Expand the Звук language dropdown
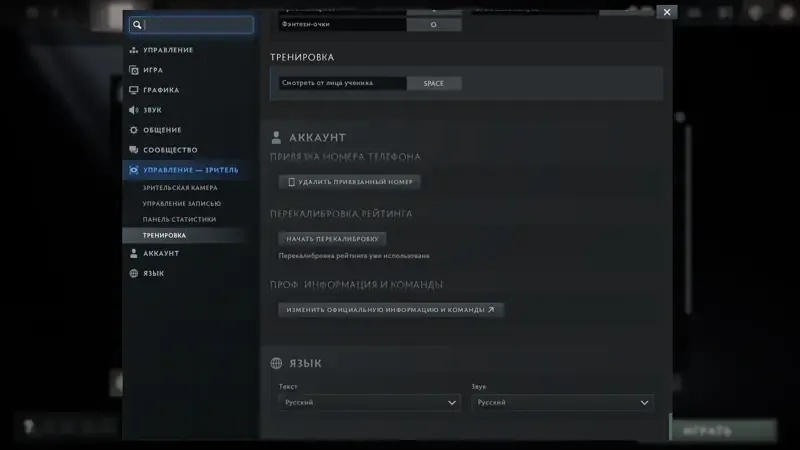The width and height of the screenshot is (800, 450). click(562, 403)
